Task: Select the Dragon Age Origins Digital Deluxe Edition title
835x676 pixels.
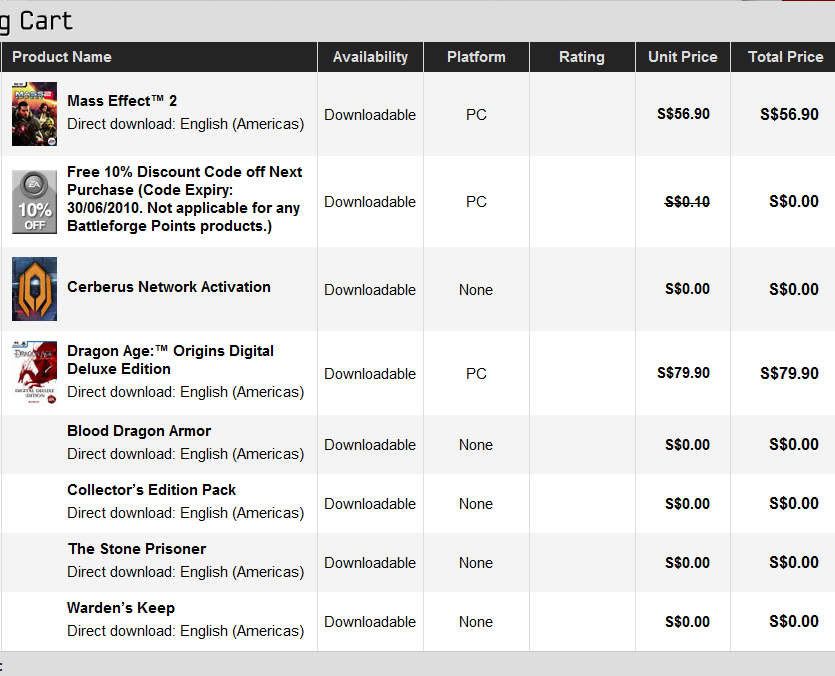Action: pos(170,360)
